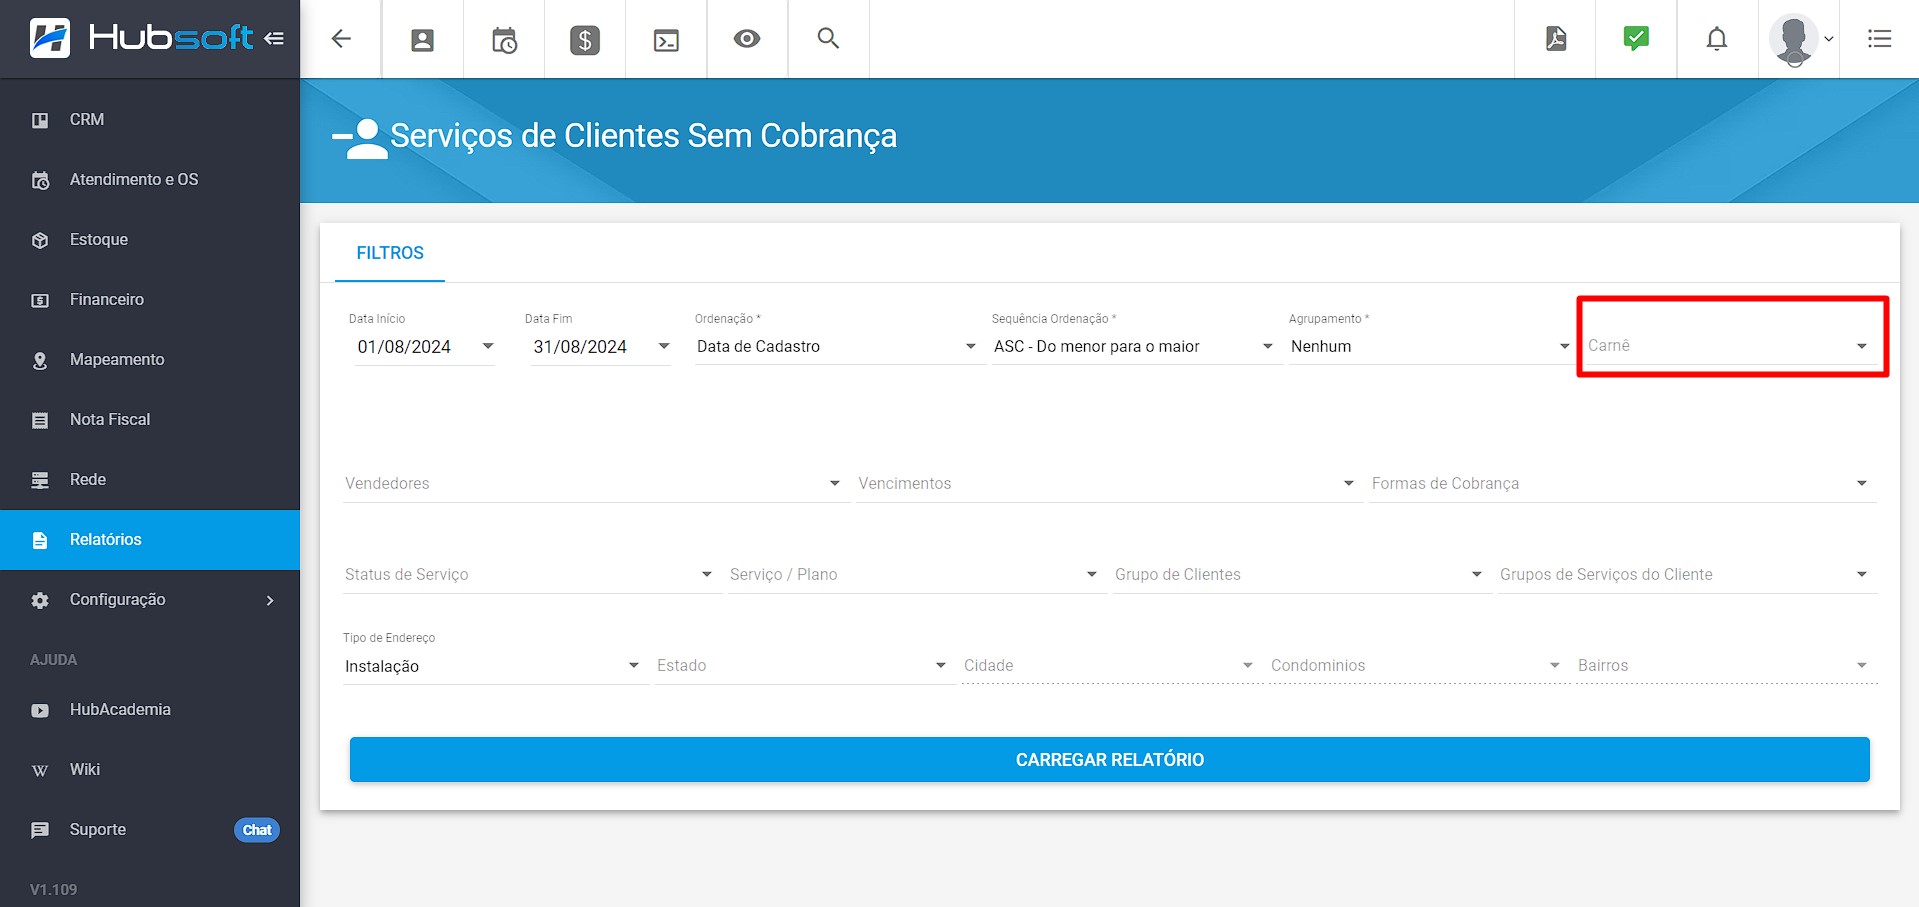Open the client contact card icon
The image size is (1919, 907).
coord(423,40)
